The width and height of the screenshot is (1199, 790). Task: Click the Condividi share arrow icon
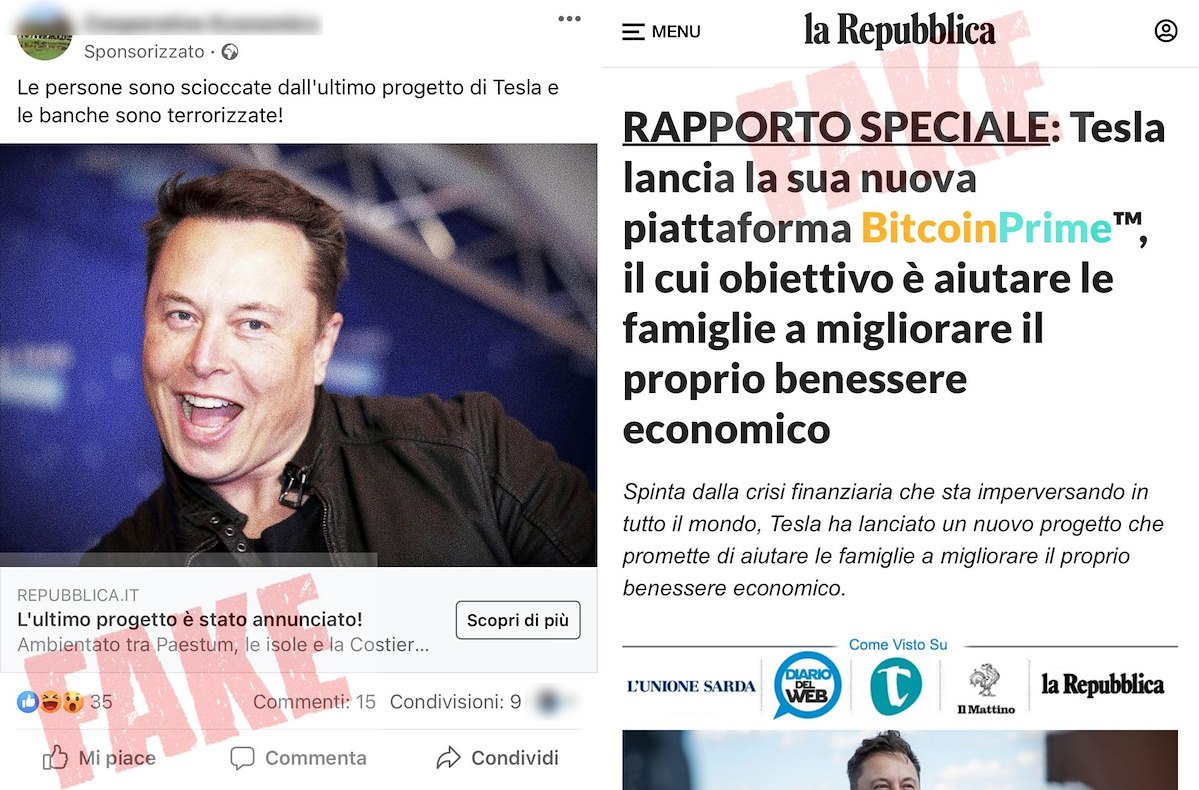pos(448,758)
